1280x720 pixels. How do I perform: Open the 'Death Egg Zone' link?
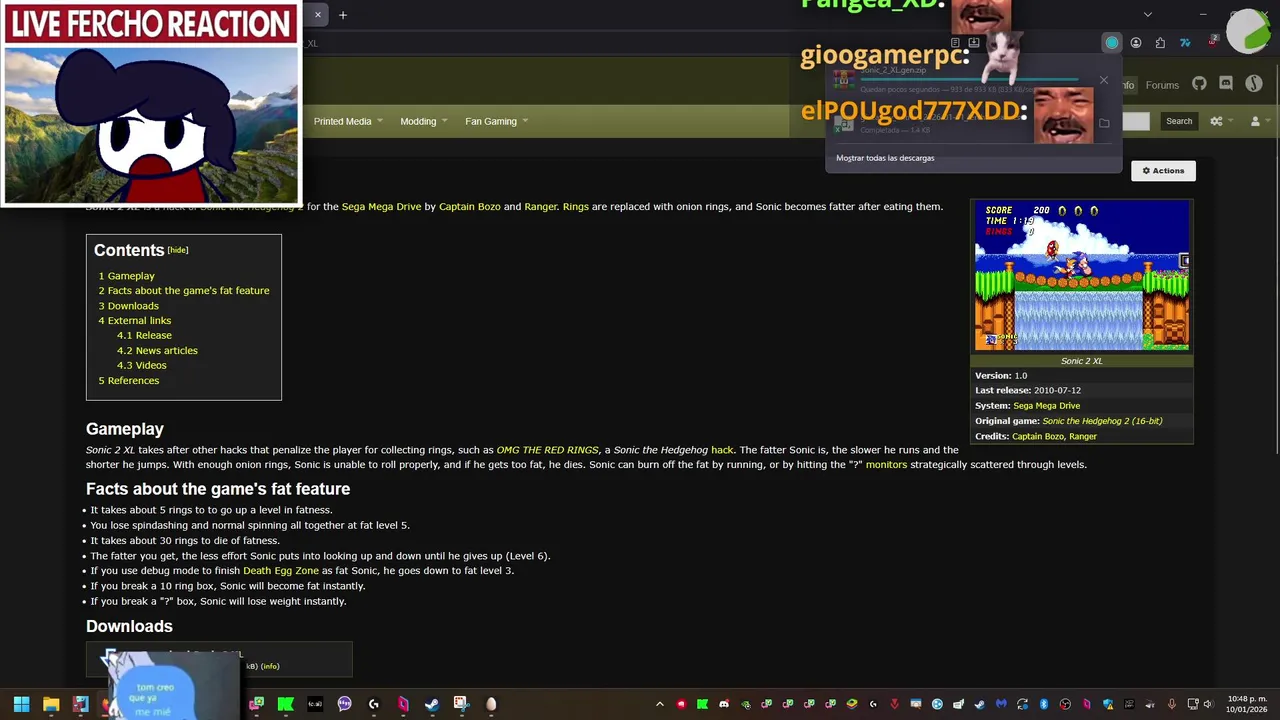(281, 571)
